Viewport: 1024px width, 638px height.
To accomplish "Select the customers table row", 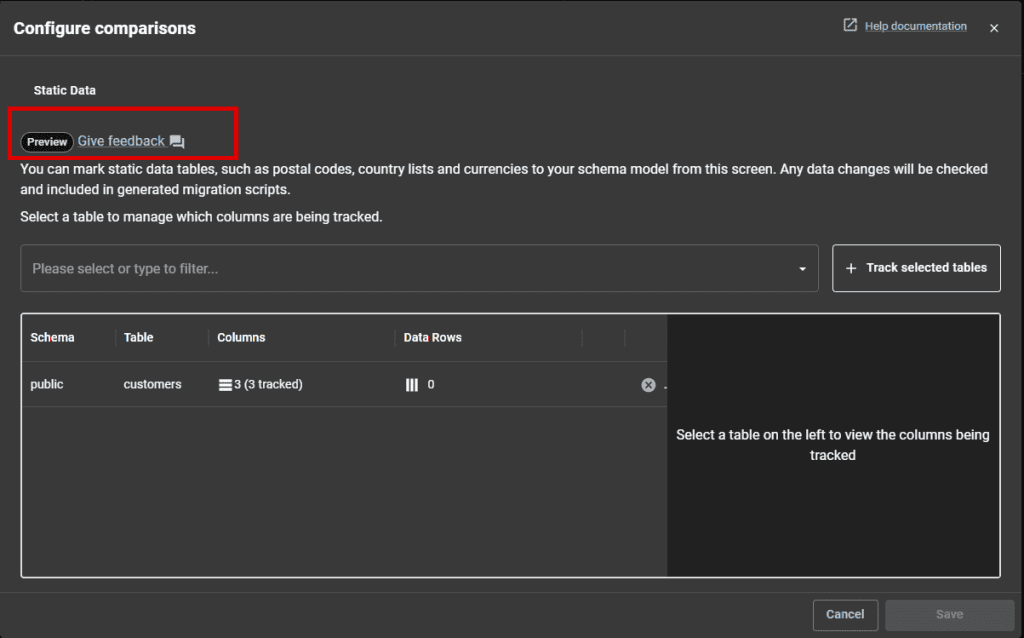I will click(152, 384).
